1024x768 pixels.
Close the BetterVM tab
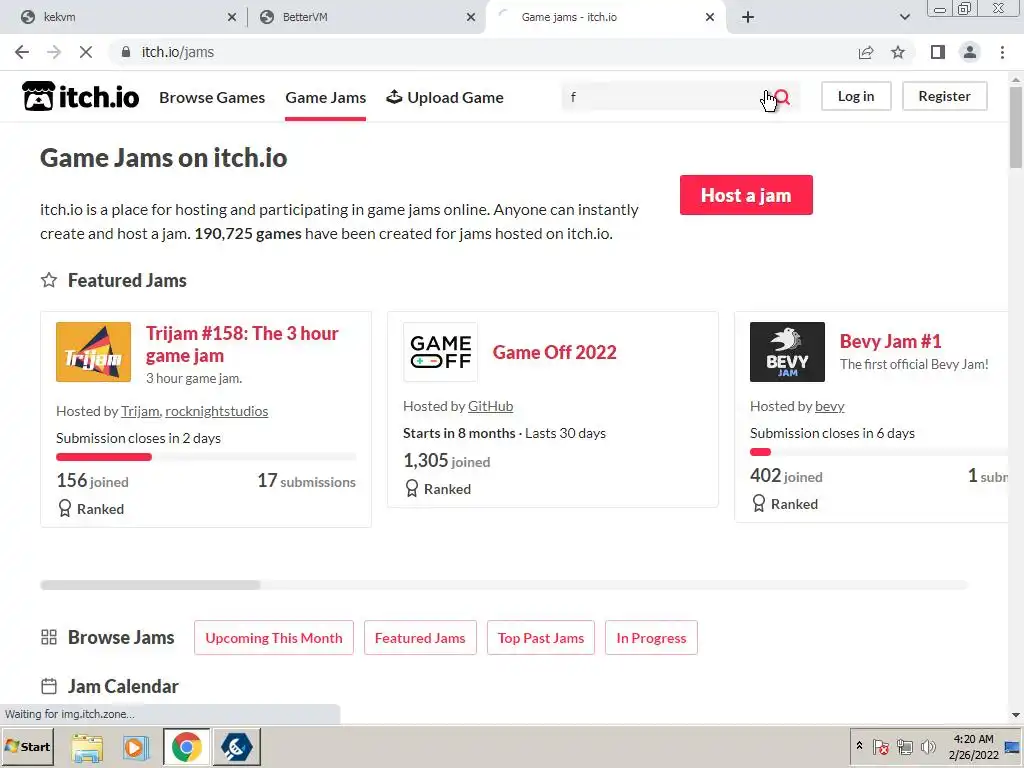(x=471, y=17)
